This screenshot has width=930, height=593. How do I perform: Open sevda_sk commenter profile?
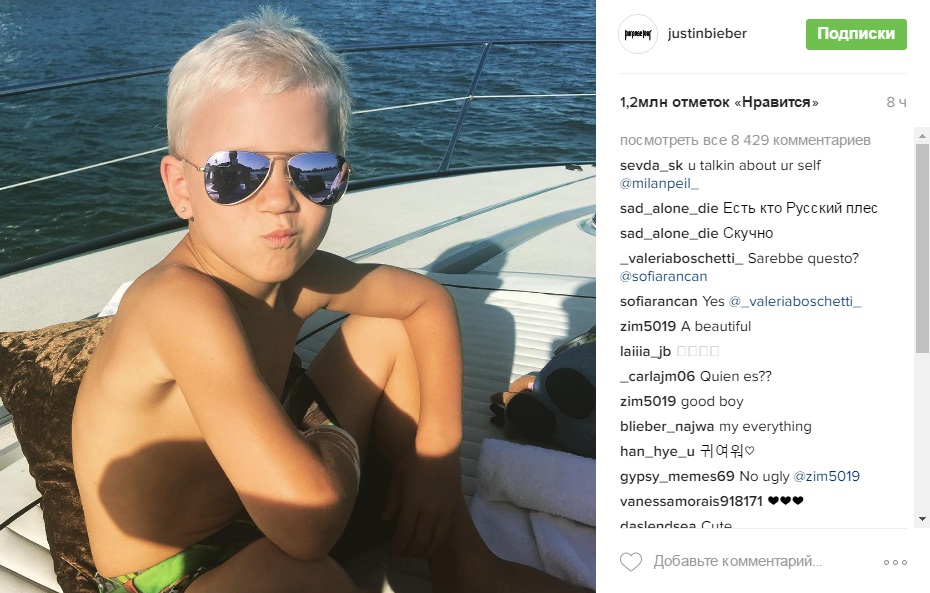651,165
